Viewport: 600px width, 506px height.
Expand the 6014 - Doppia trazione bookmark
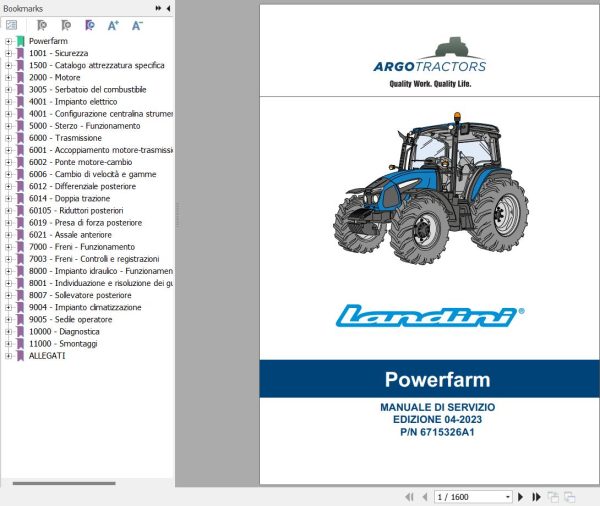pyautogui.click(x=8, y=198)
